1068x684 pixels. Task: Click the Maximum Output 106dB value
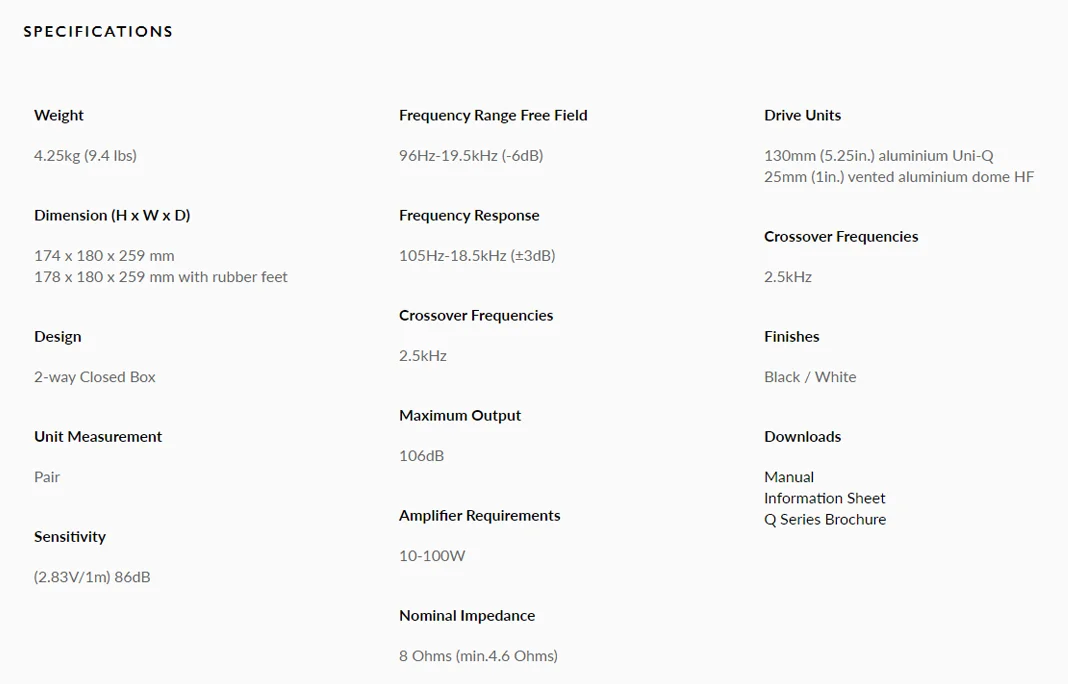click(x=422, y=456)
